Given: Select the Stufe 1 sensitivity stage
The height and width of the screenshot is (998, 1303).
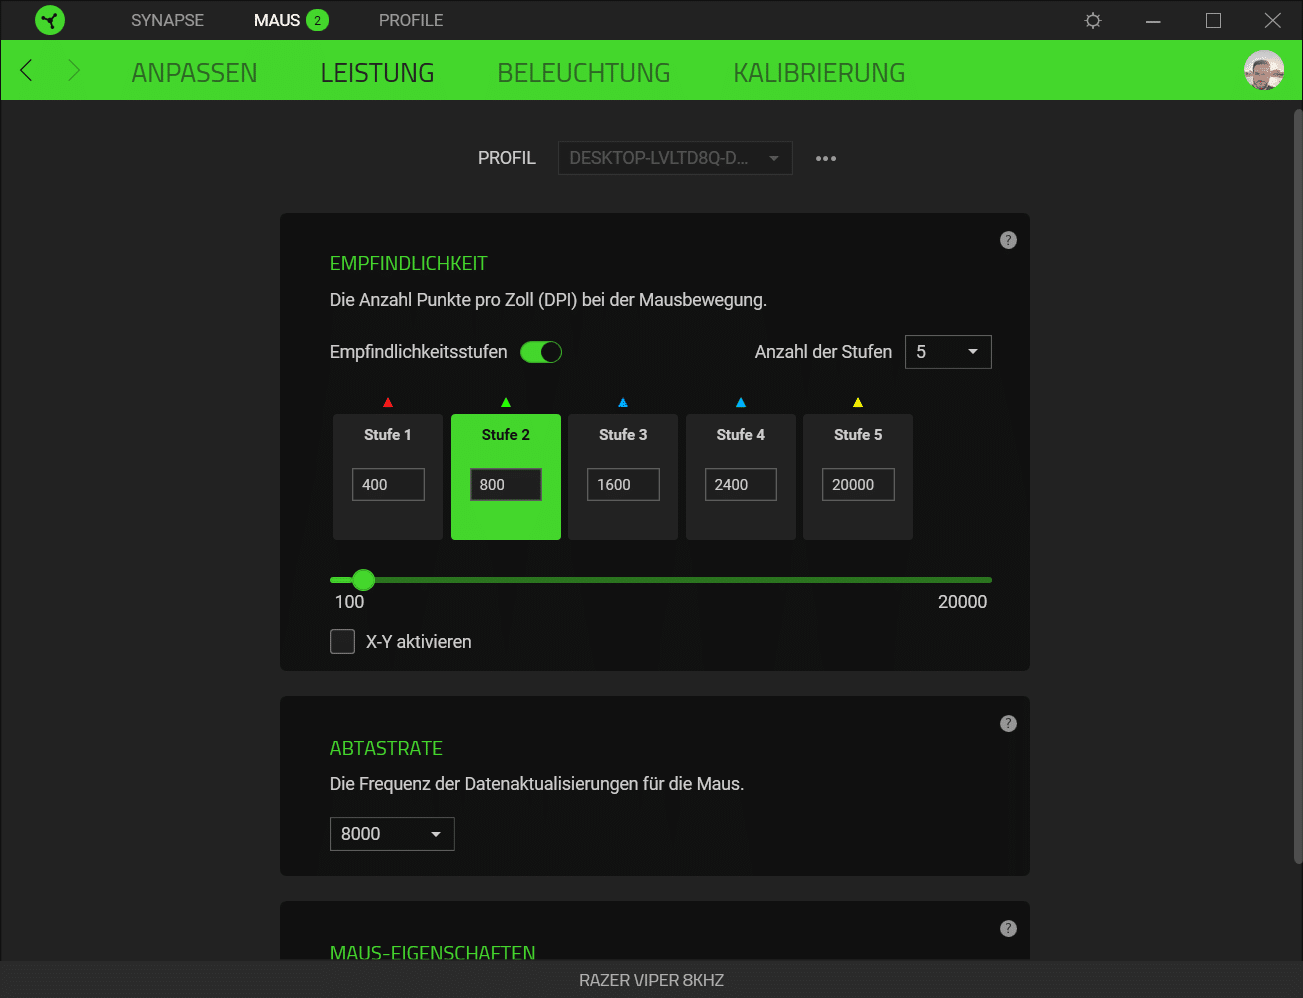Looking at the screenshot, I should (x=388, y=436).
